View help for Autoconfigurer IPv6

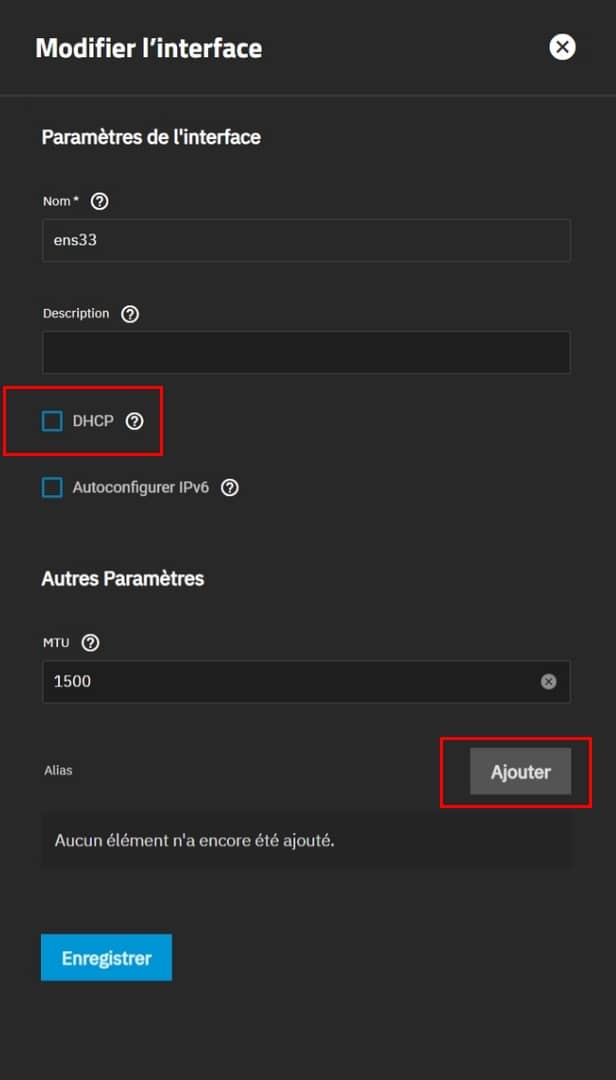(x=230, y=488)
